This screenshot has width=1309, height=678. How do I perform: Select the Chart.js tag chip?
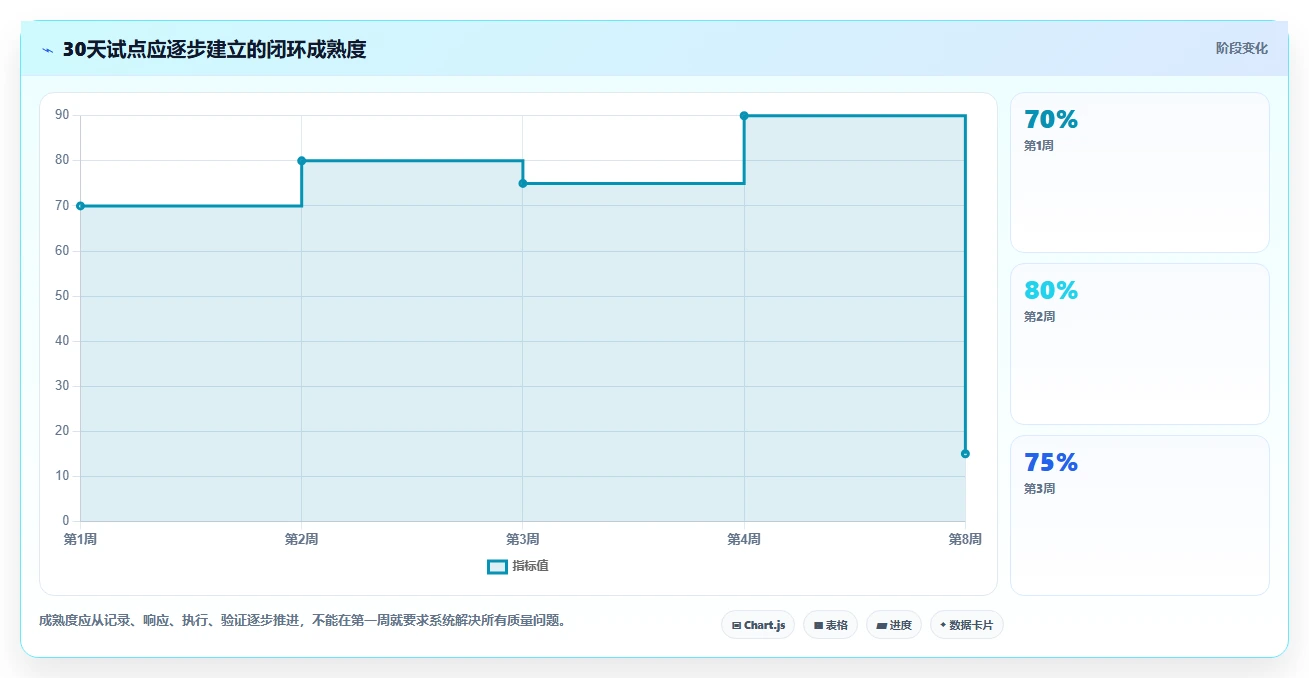click(x=758, y=625)
